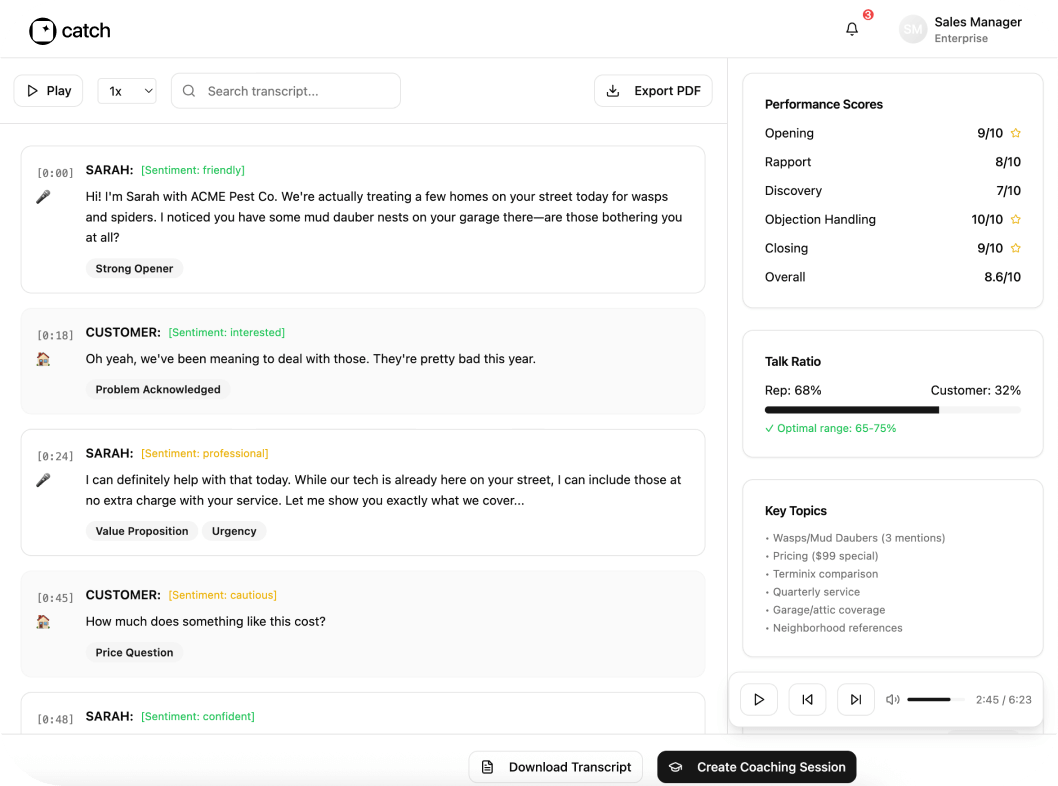Click the microphone icon beside Sarah's opening message
The height and width of the screenshot is (786, 1058).
coord(43,197)
